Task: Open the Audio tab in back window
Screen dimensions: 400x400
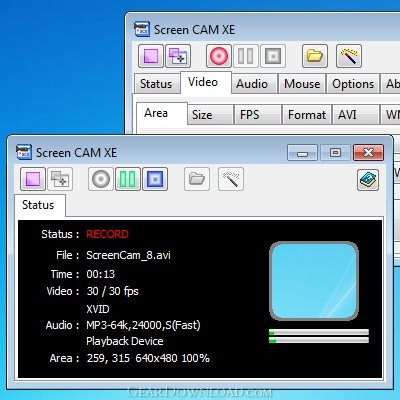Action: [253, 84]
